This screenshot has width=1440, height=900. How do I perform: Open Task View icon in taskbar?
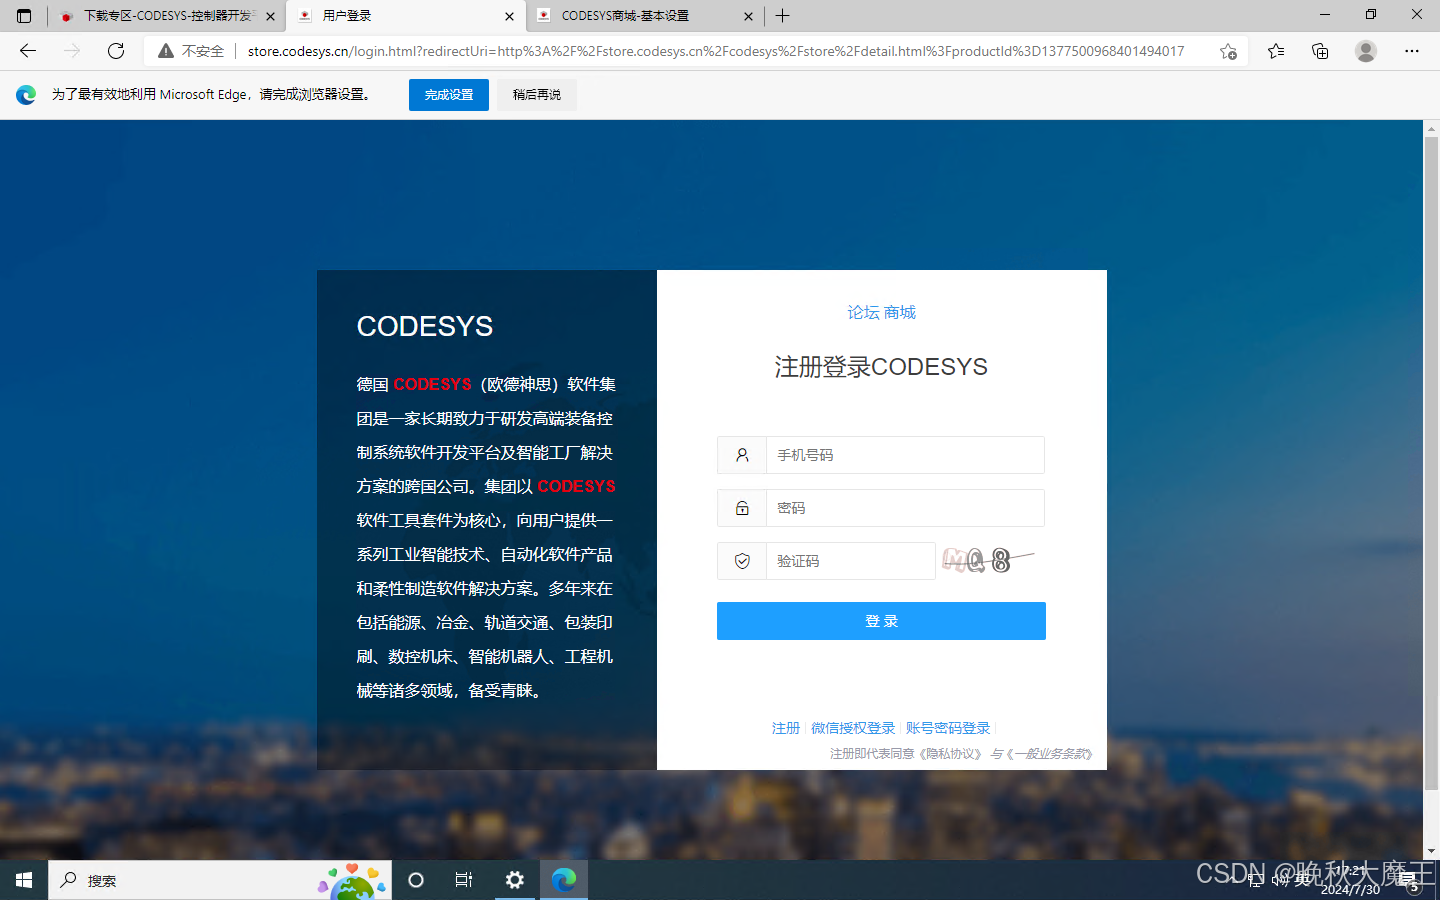point(464,880)
